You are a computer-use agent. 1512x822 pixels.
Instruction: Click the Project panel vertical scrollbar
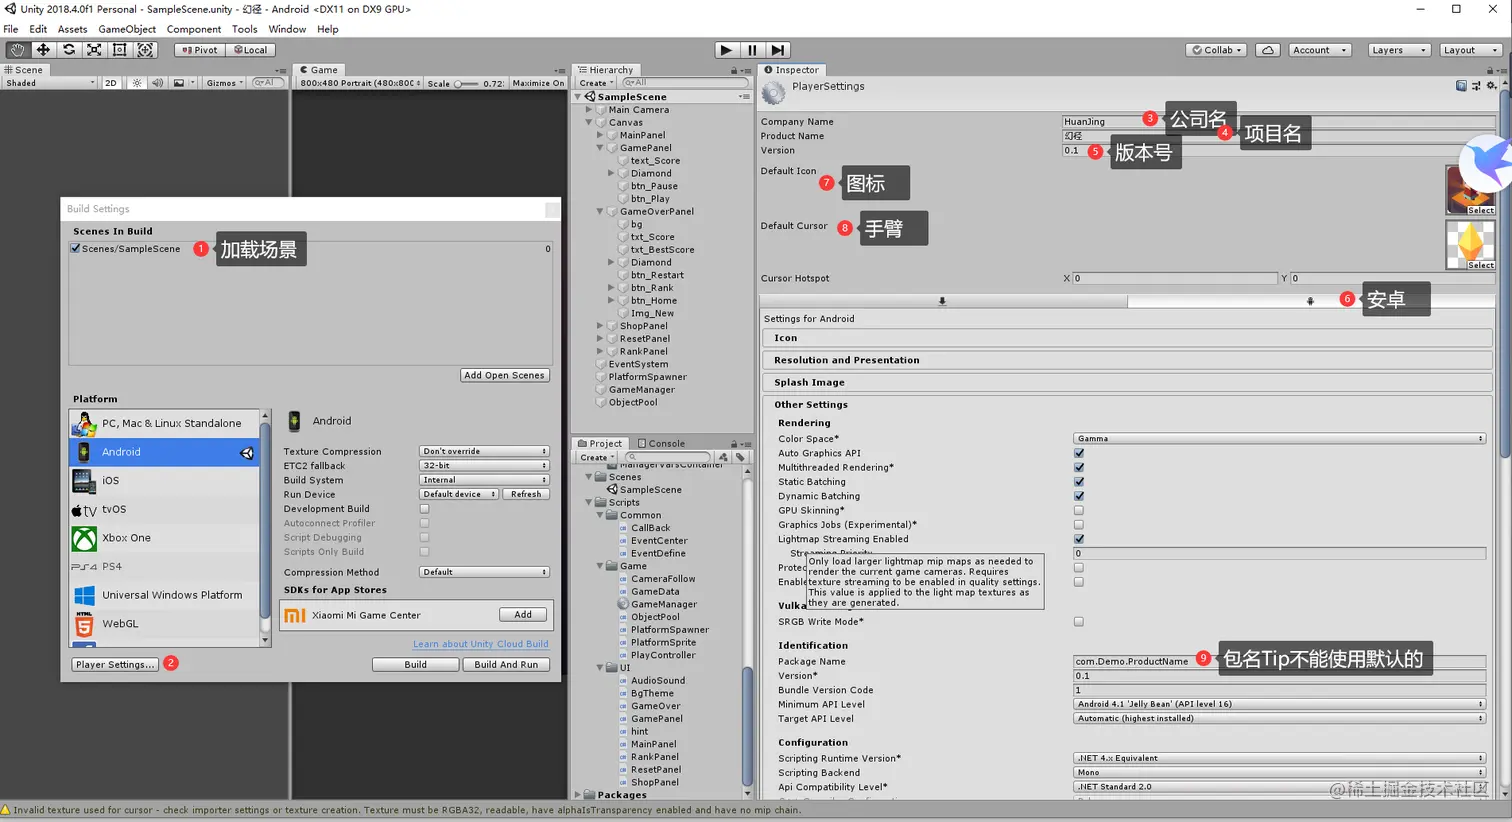746,632
